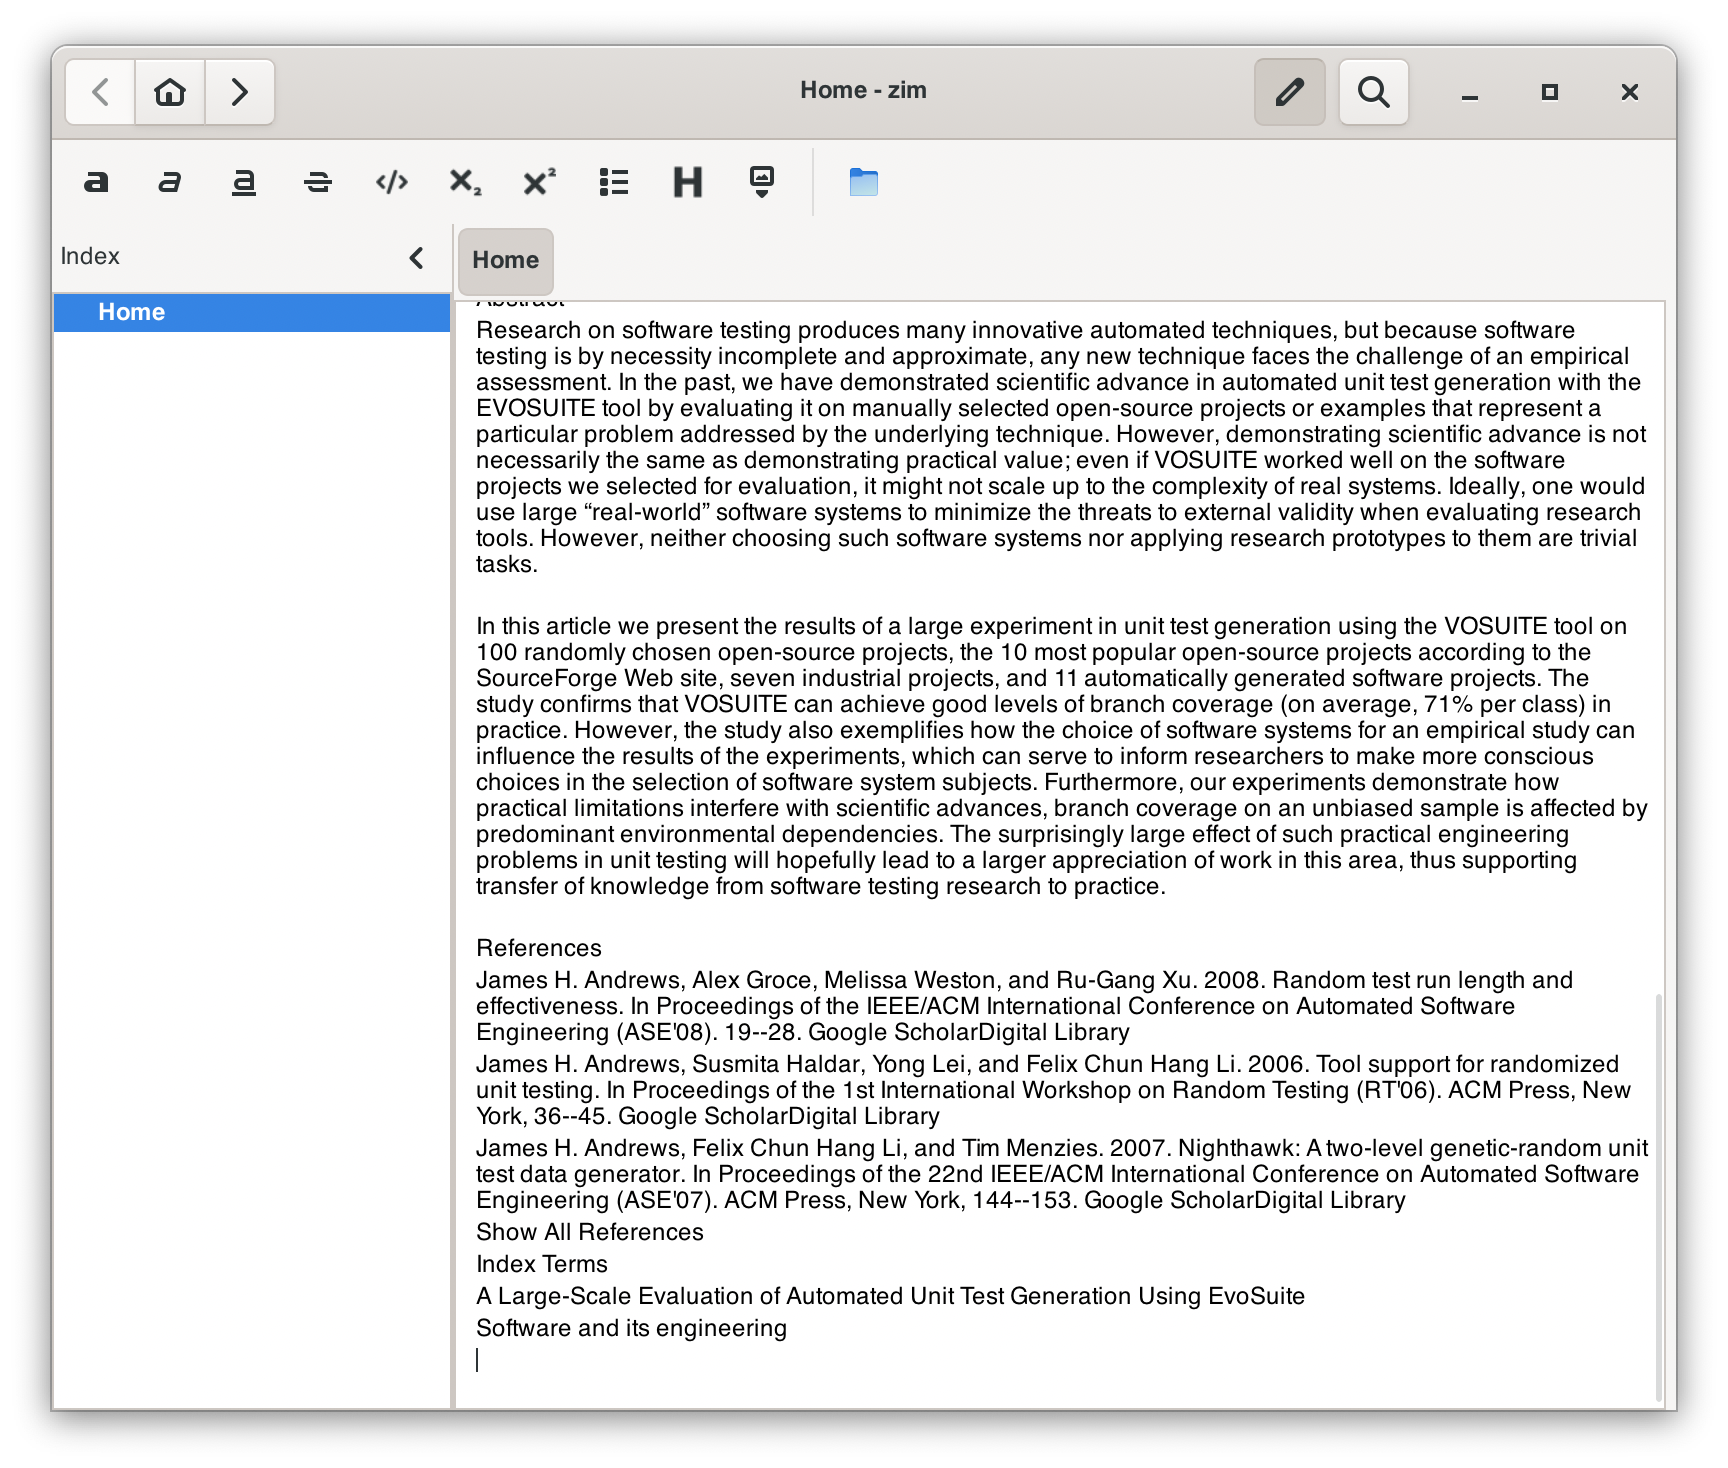
Task: Apply heading style with the H icon
Action: [686, 182]
